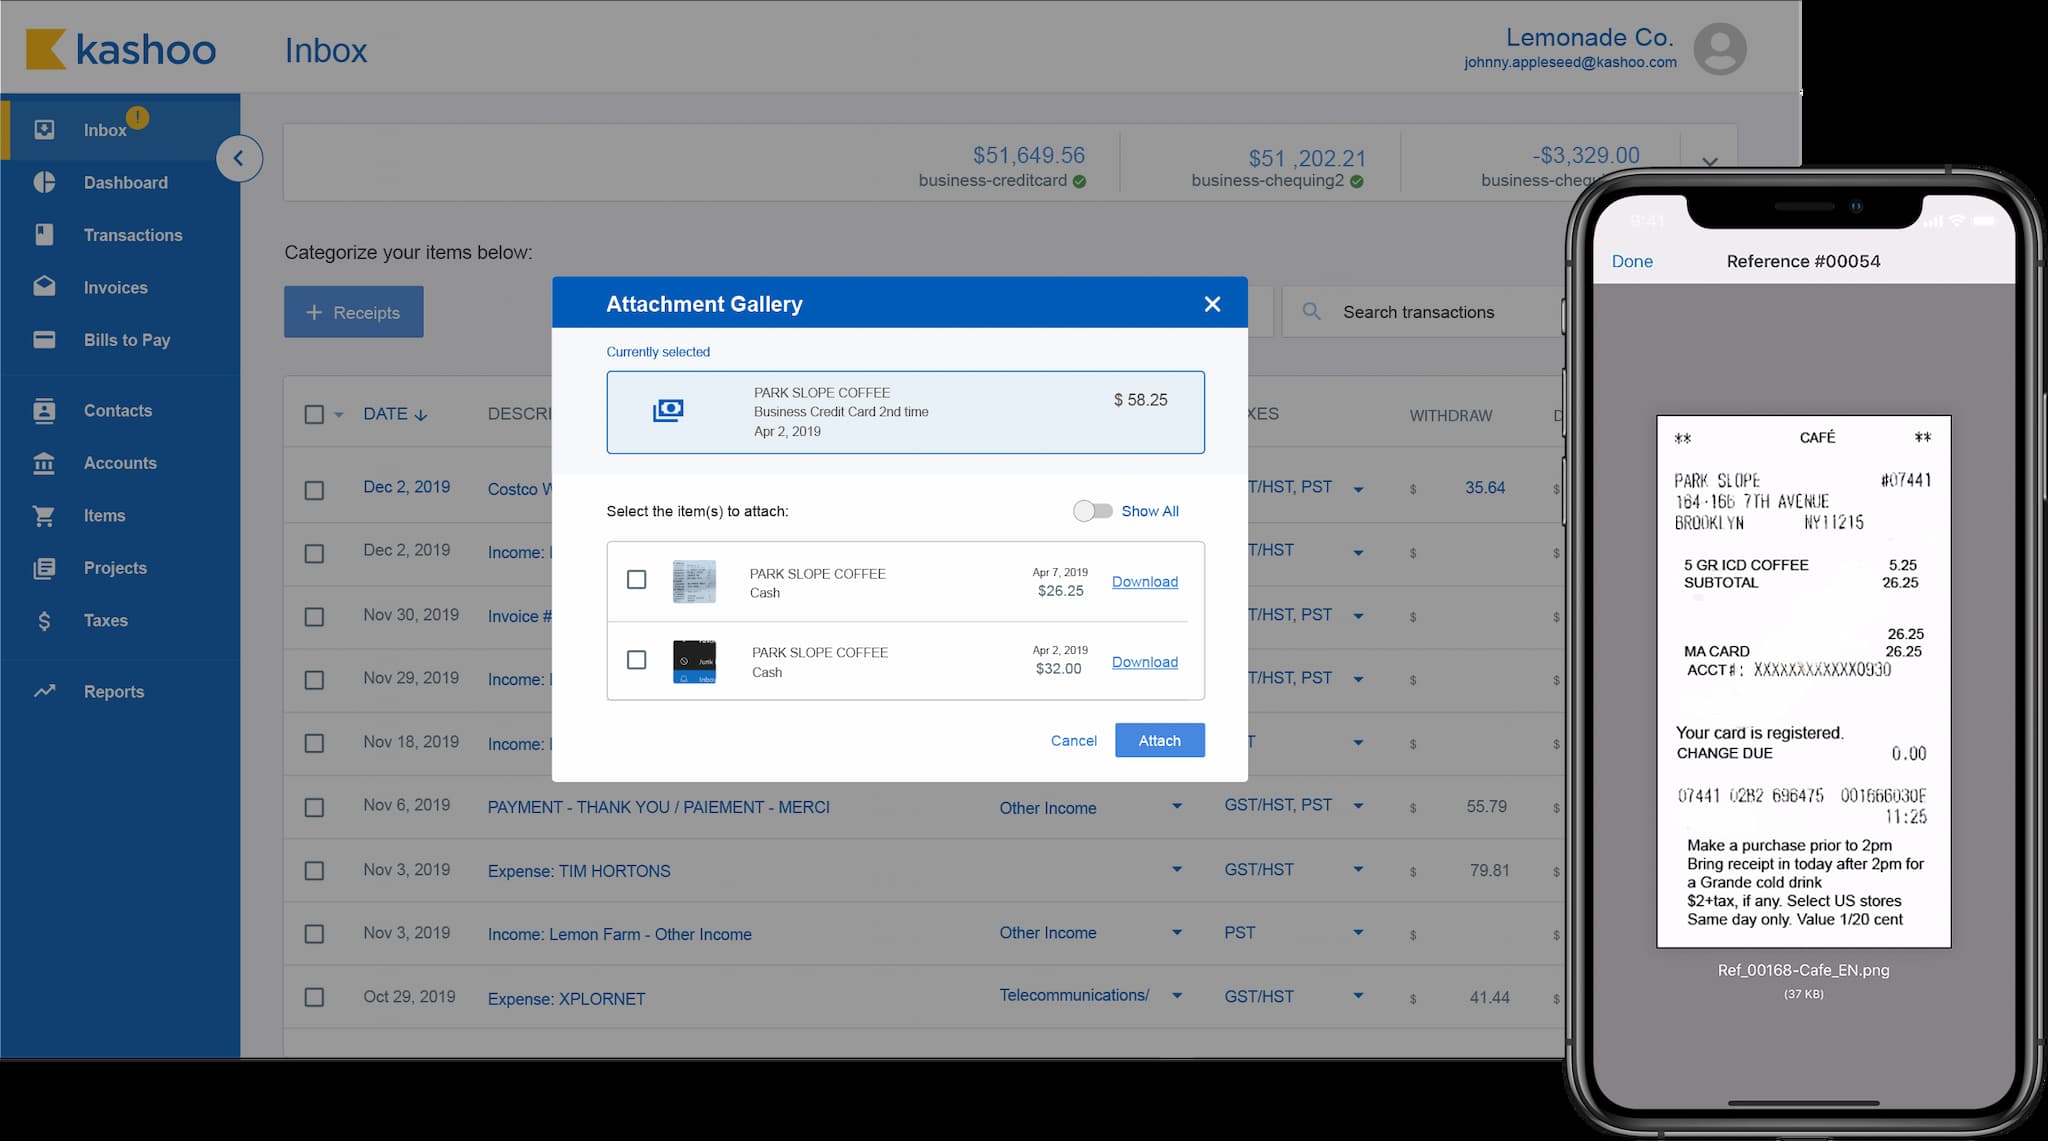This screenshot has height=1141, width=2048.
Task: Open Telecommunications dropdown on XPLORNET row
Action: (x=1177, y=996)
